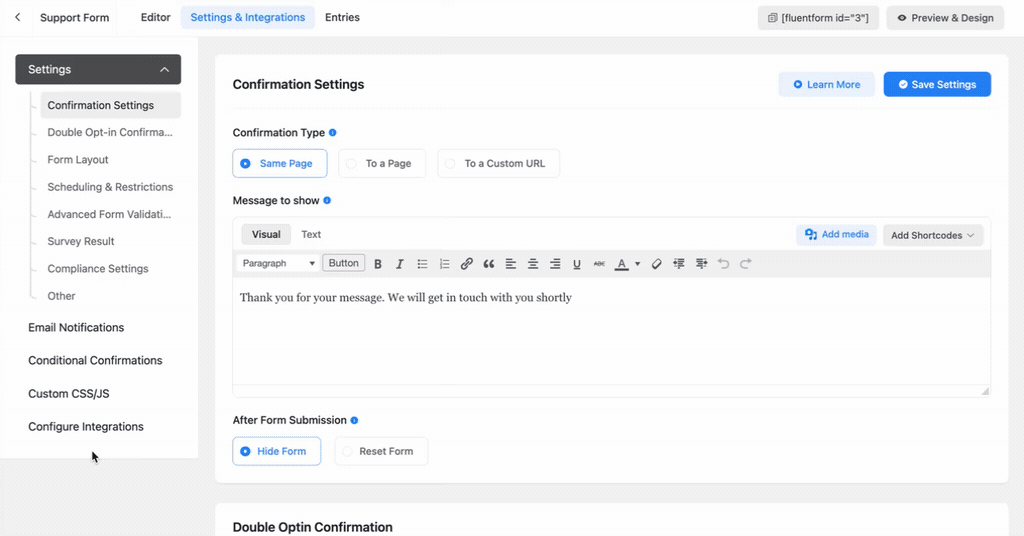
Task: Open Compliance Settings
Action: pyautogui.click(x=97, y=269)
